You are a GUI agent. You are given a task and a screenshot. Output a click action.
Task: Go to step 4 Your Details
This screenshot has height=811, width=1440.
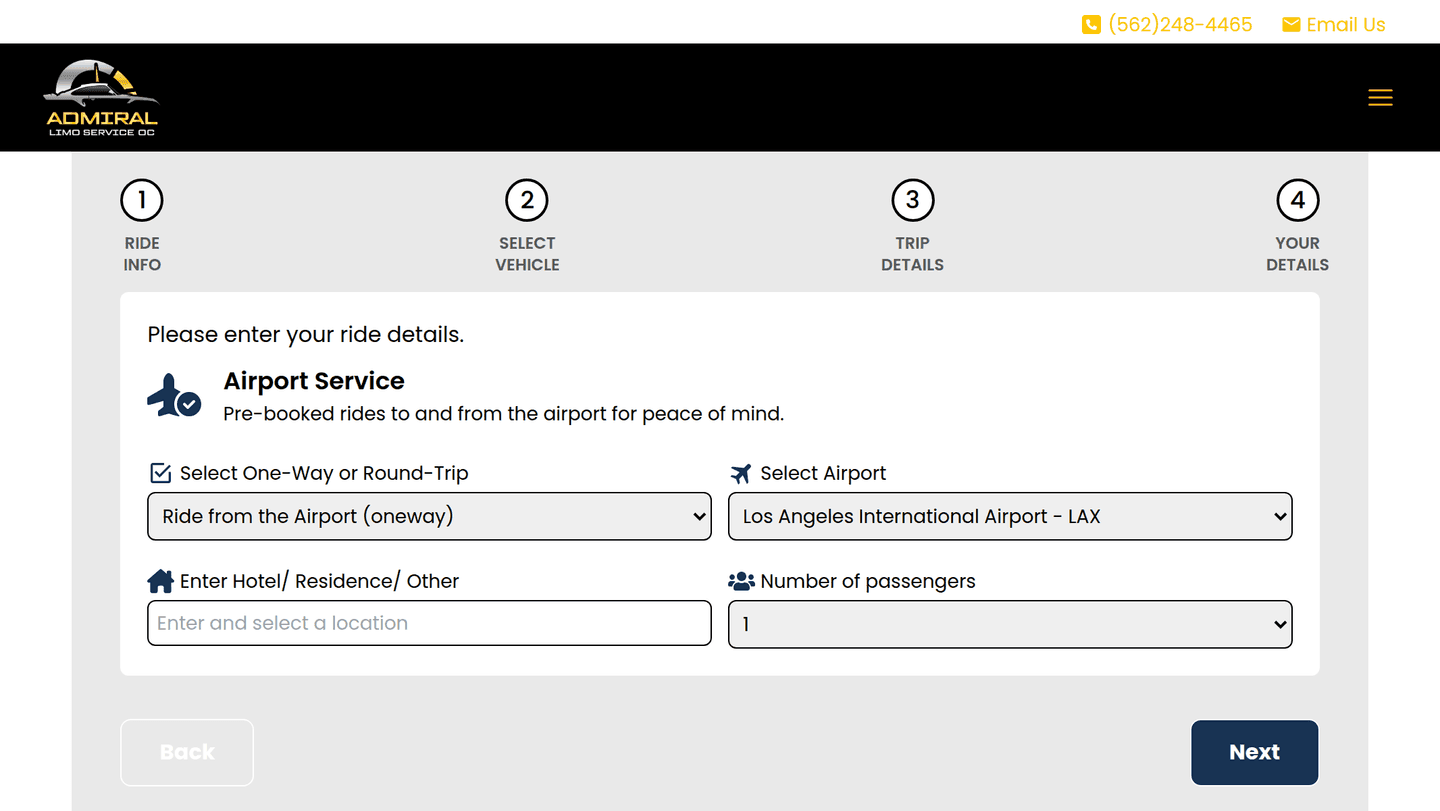pos(1297,226)
